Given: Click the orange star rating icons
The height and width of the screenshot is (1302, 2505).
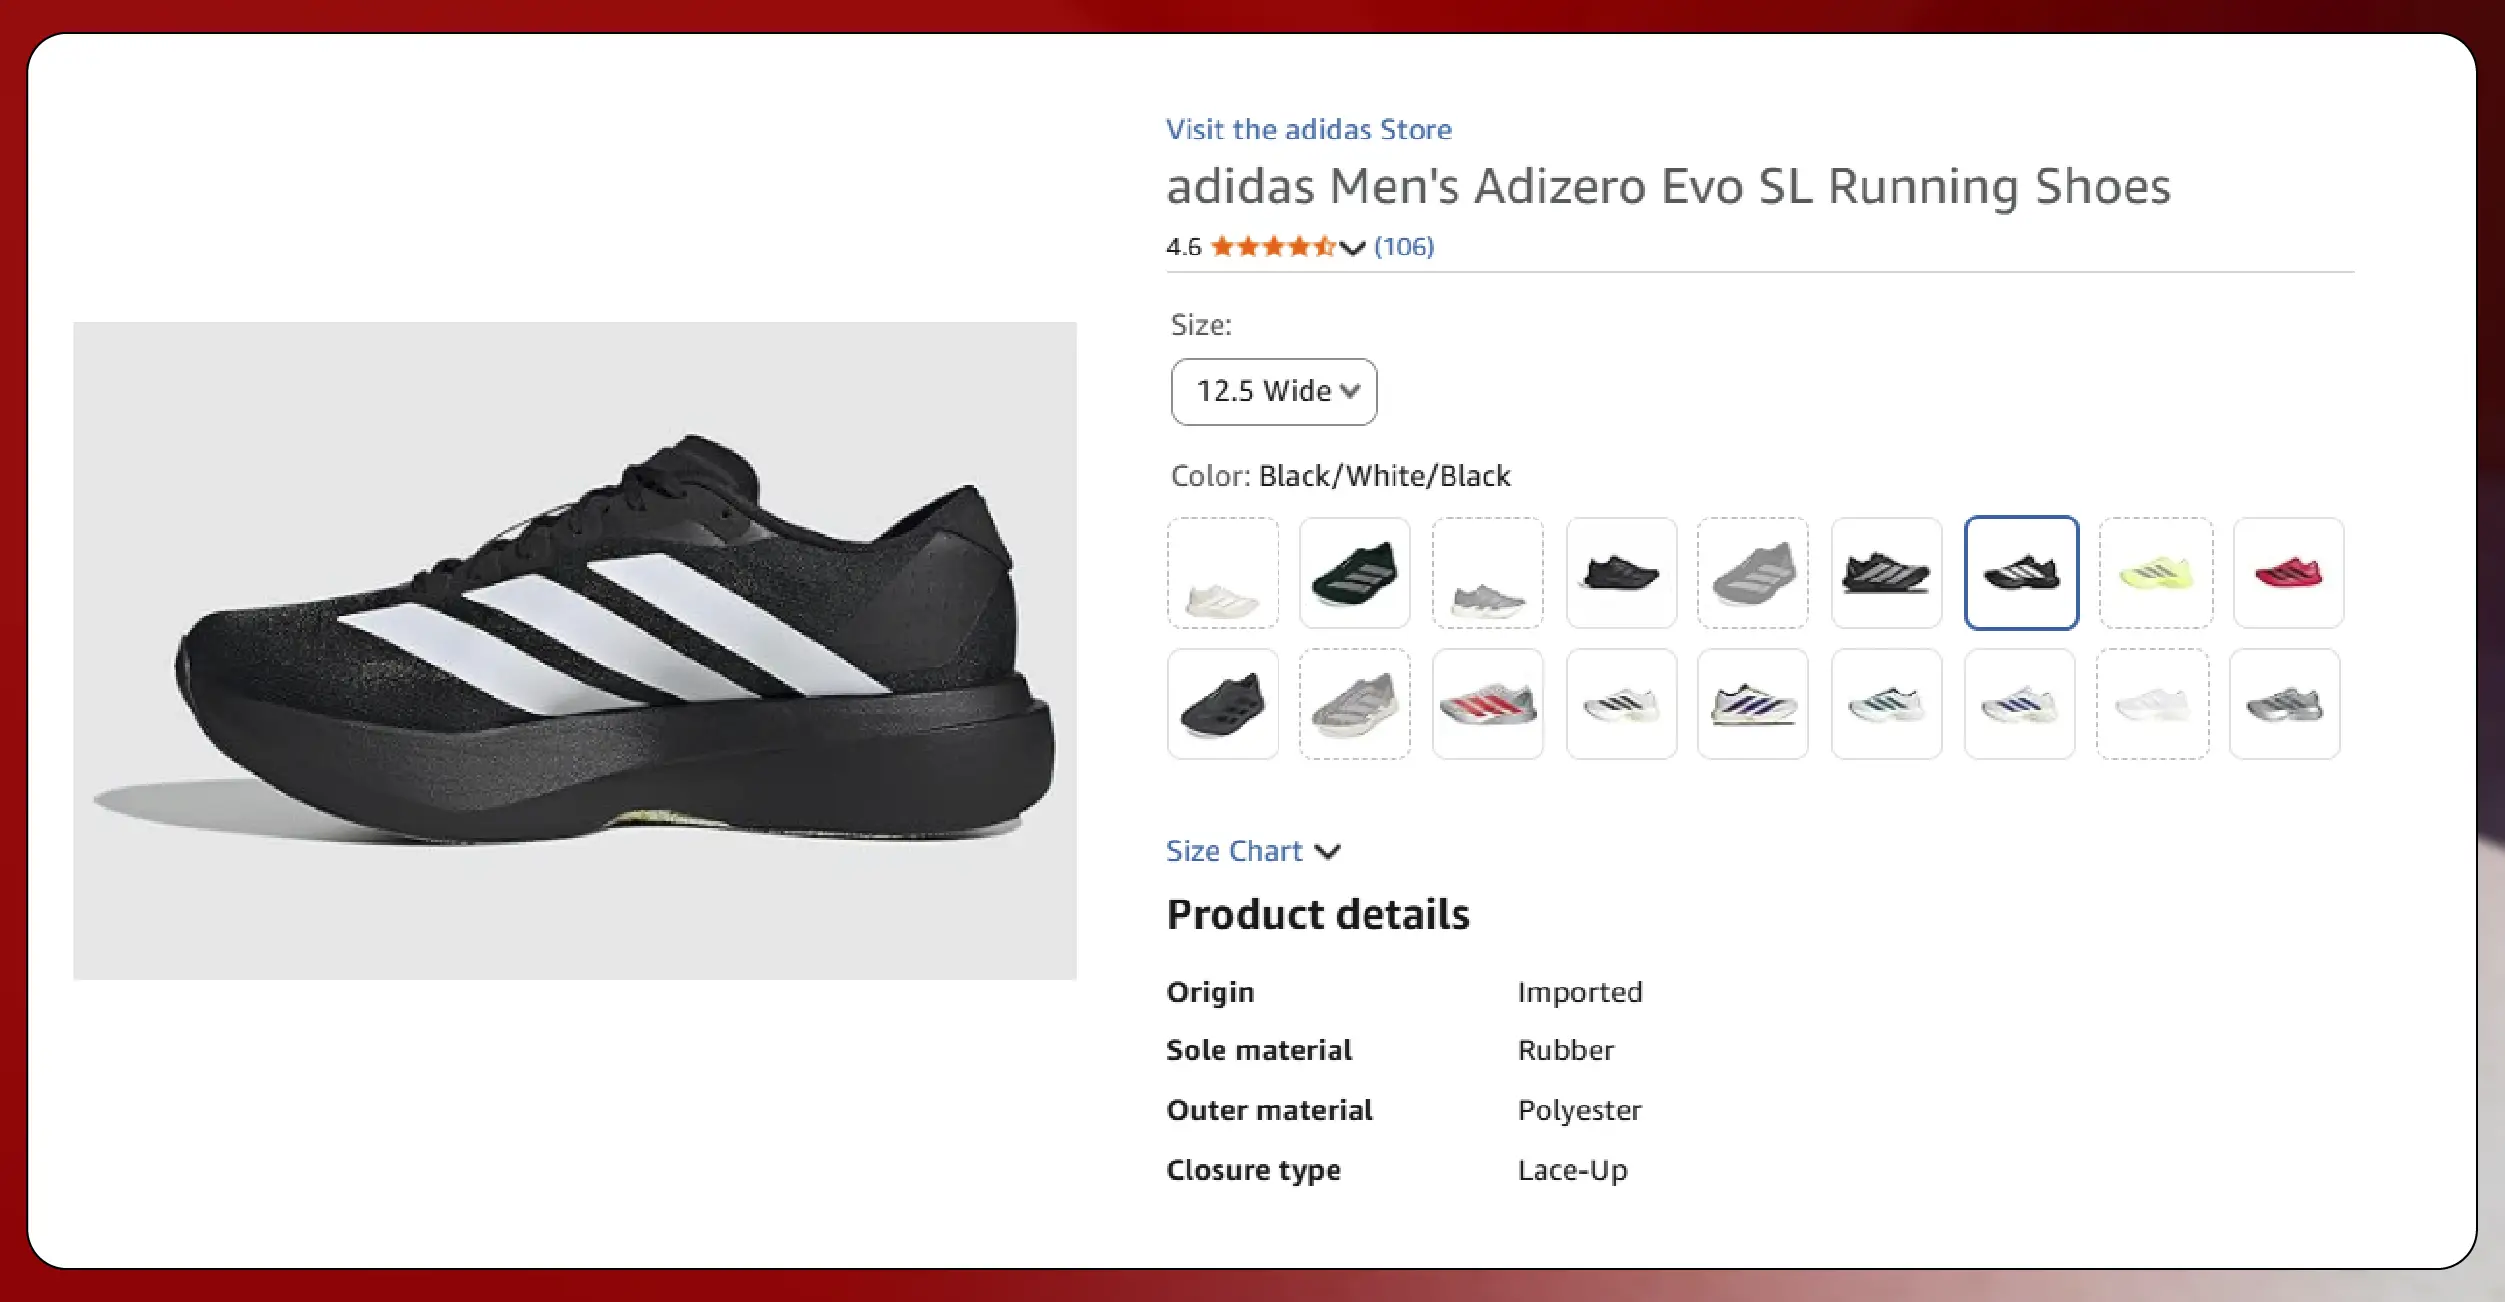Looking at the screenshot, I should 1272,246.
